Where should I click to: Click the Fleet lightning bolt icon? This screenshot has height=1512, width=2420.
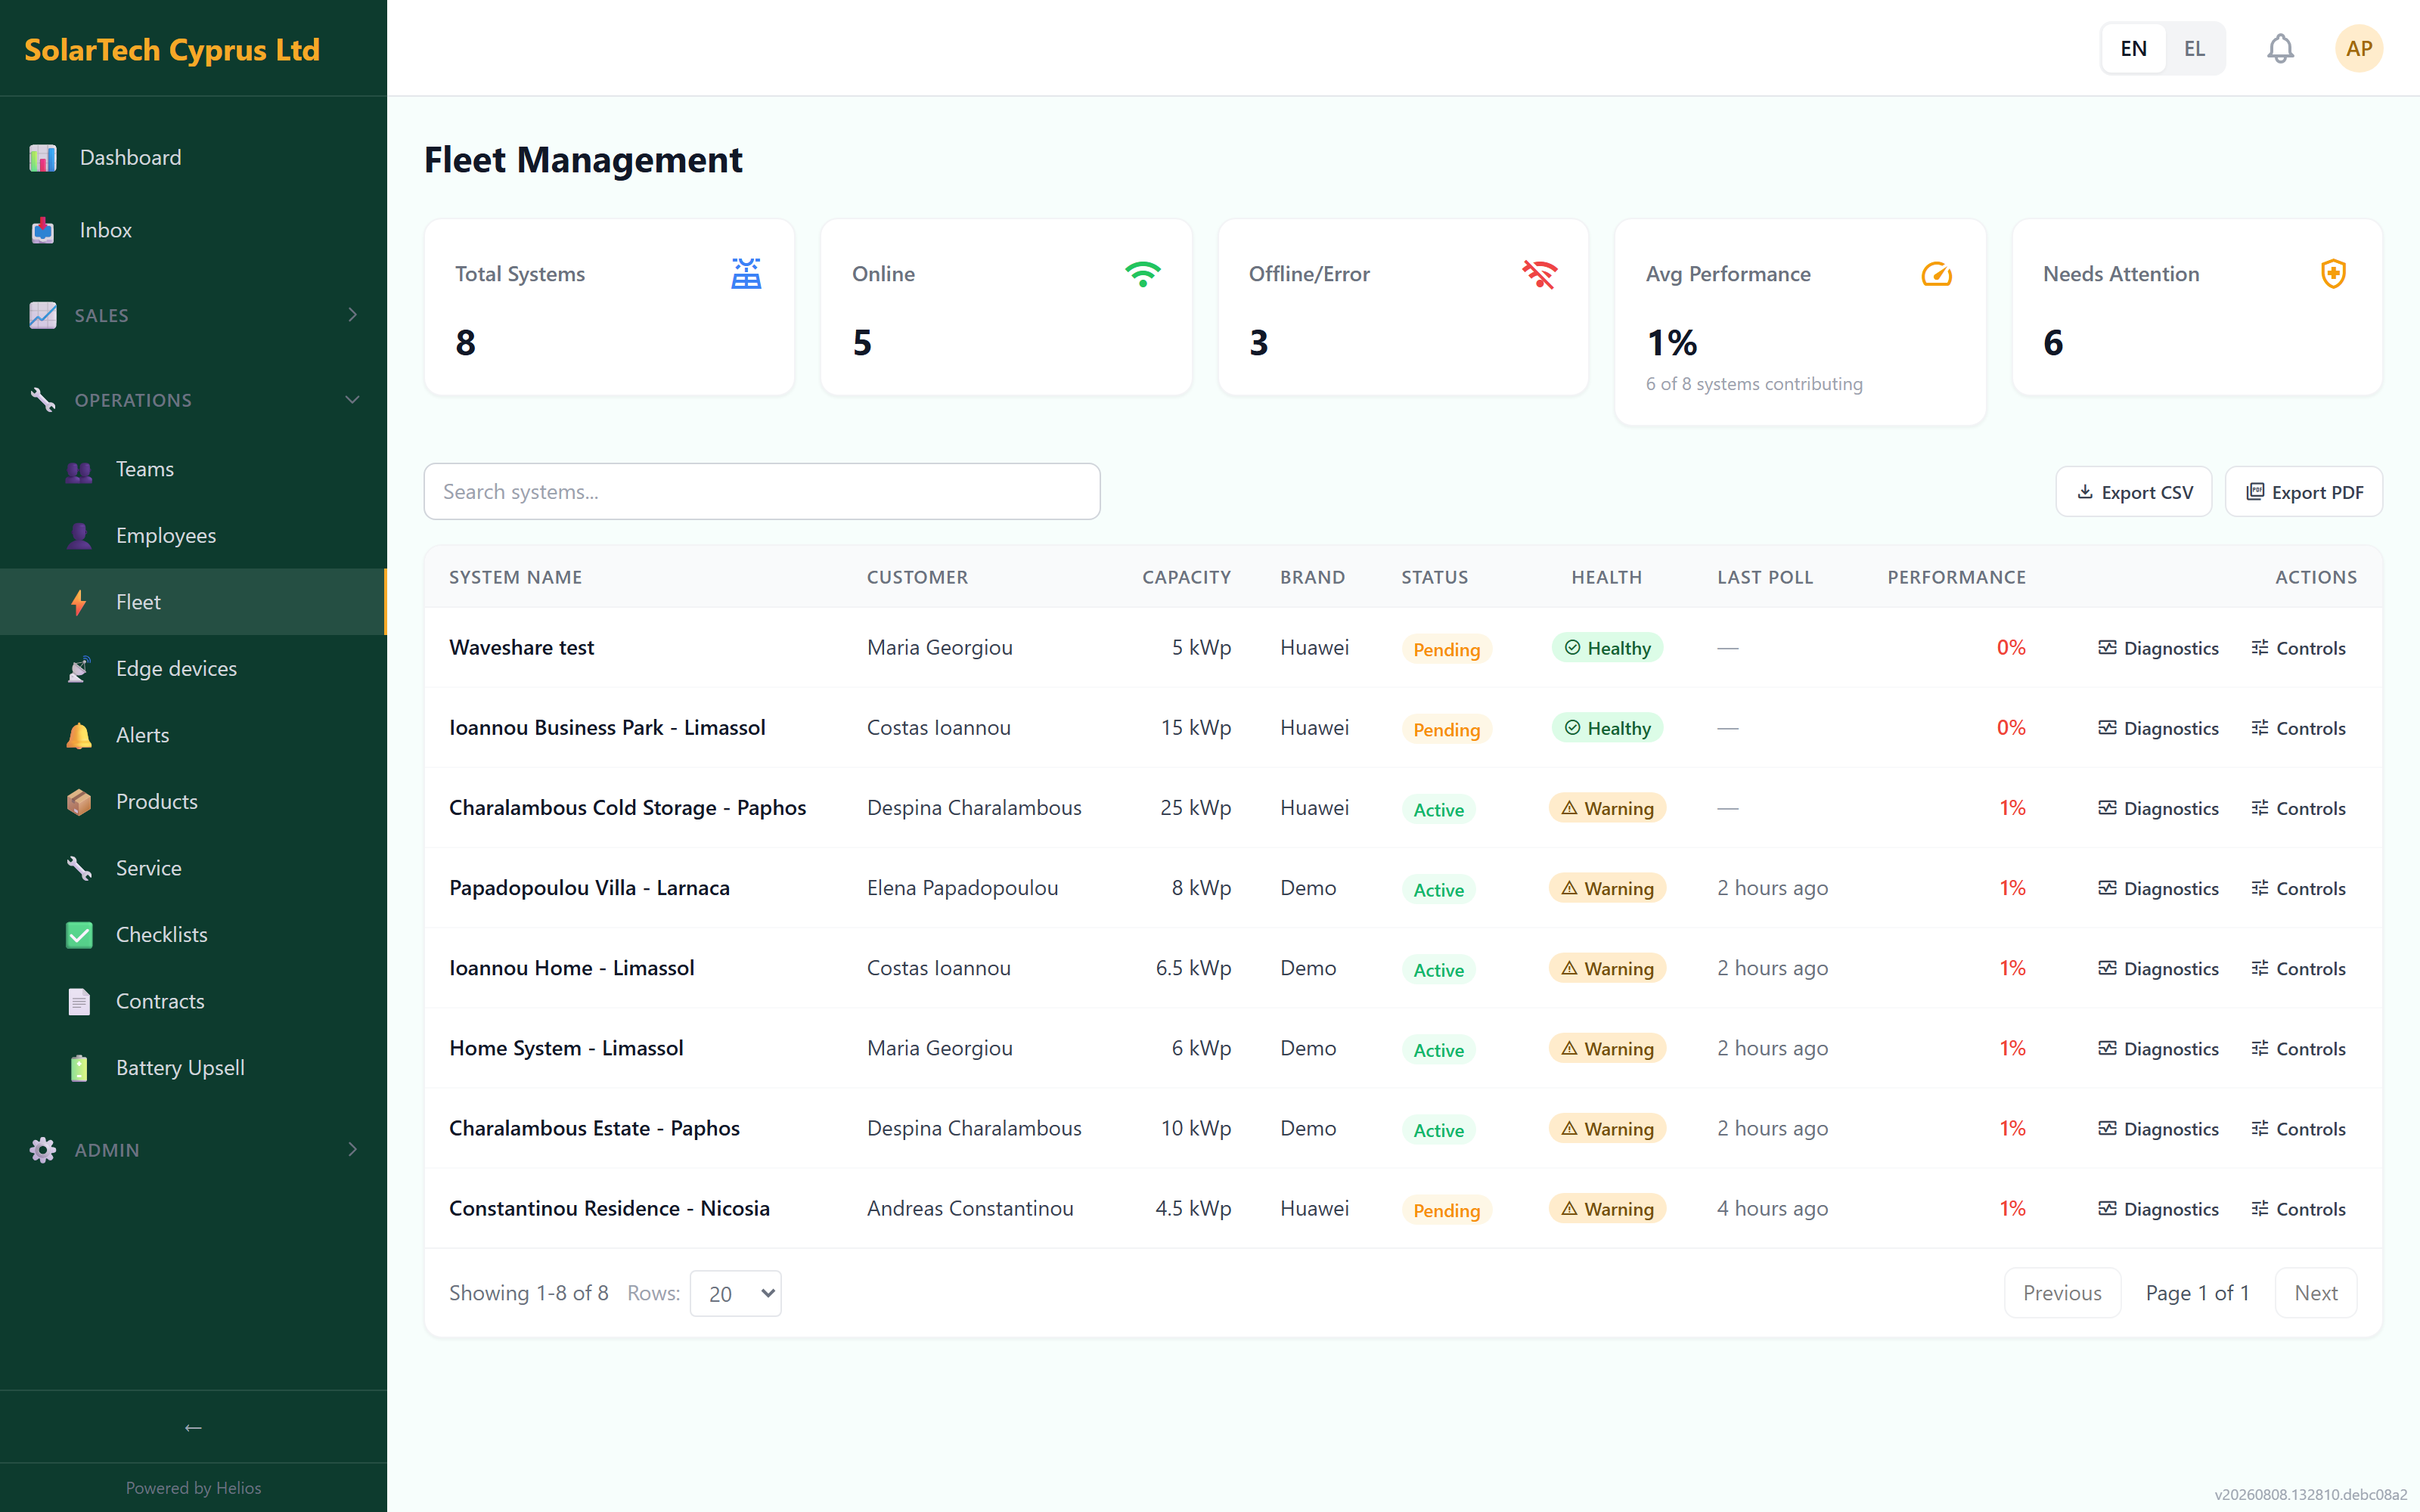click(x=79, y=602)
